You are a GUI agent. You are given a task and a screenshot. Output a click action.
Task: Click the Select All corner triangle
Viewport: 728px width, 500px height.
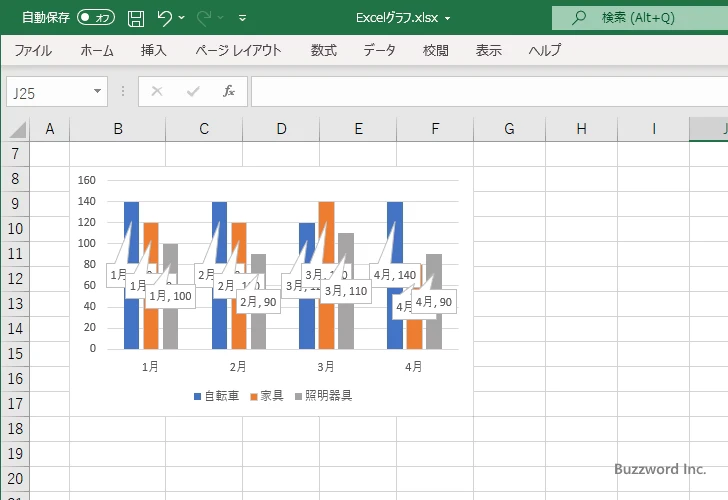click(x=18, y=130)
